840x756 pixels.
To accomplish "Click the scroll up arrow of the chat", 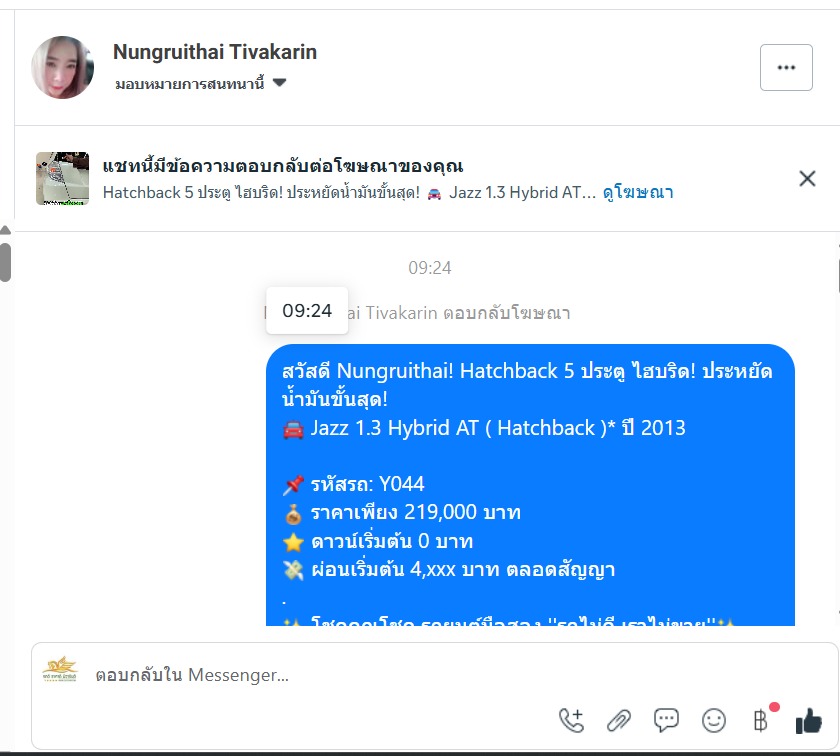I will [x=5, y=230].
